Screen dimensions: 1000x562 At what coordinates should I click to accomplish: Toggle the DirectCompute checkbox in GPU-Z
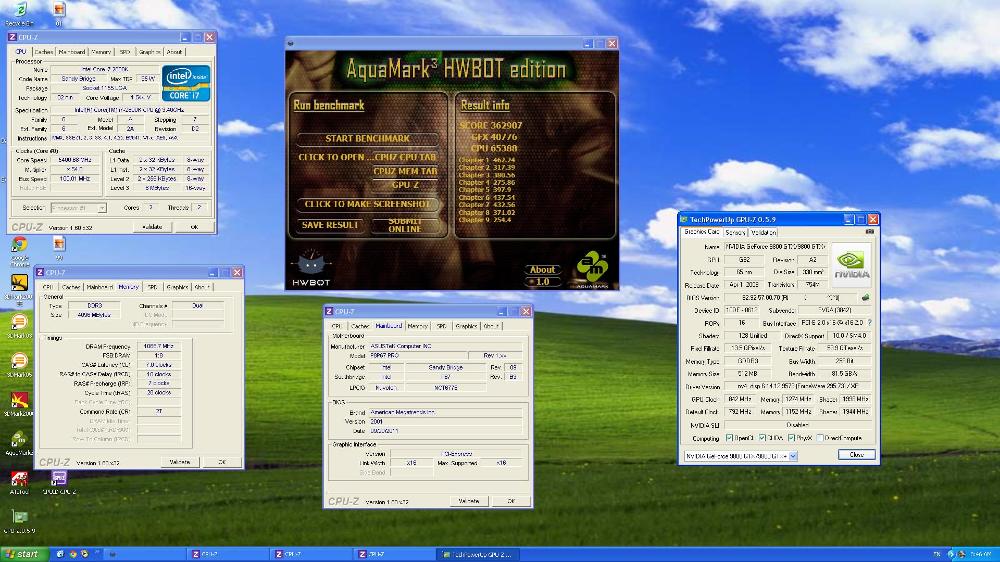pyautogui.click(x=820, y=438)
